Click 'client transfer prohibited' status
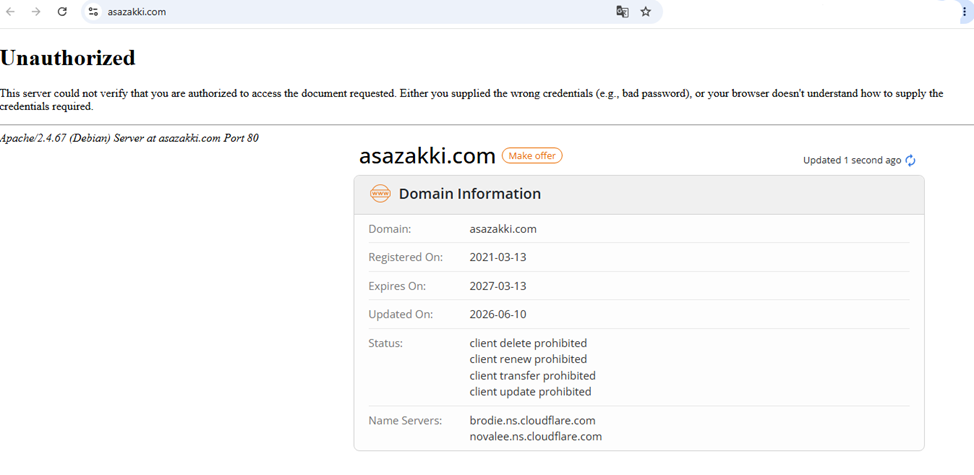The width and height of the screenshot is (974, 475). pos(532,376)
